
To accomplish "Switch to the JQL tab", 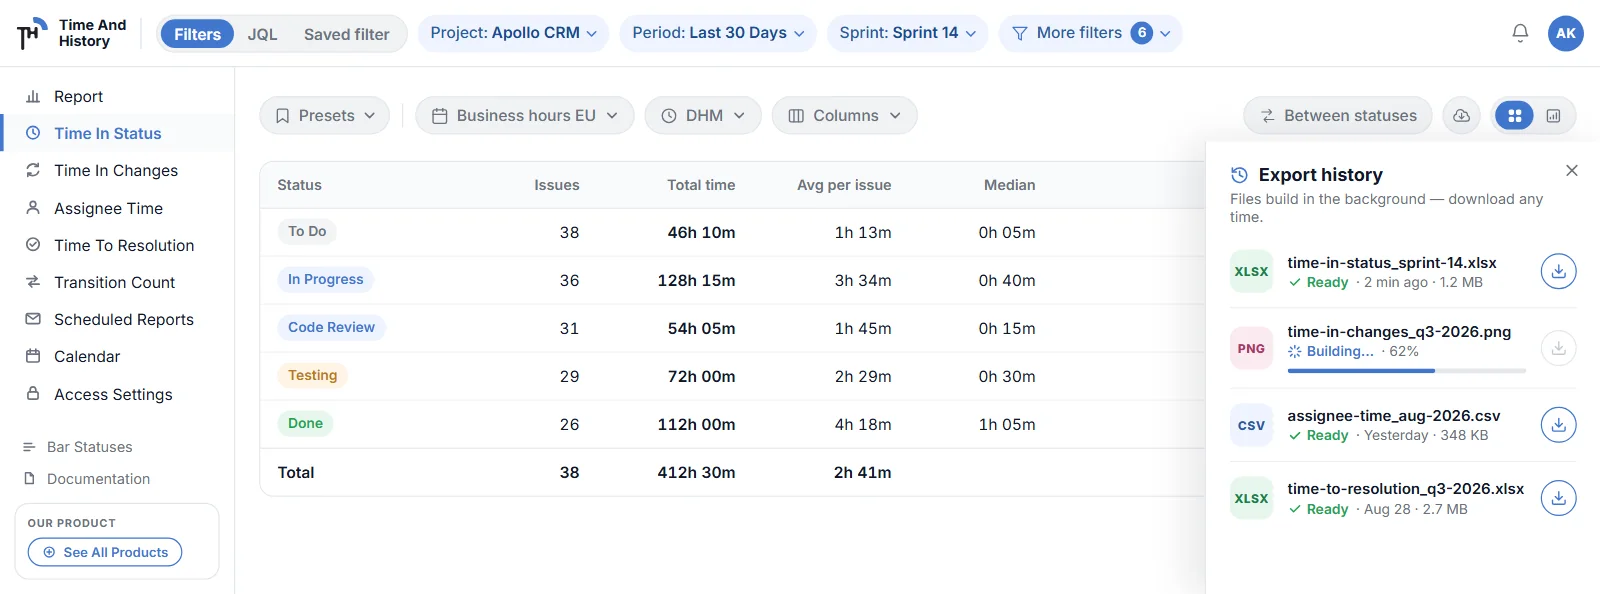I will pyautogui.click(x=262, y=34).
